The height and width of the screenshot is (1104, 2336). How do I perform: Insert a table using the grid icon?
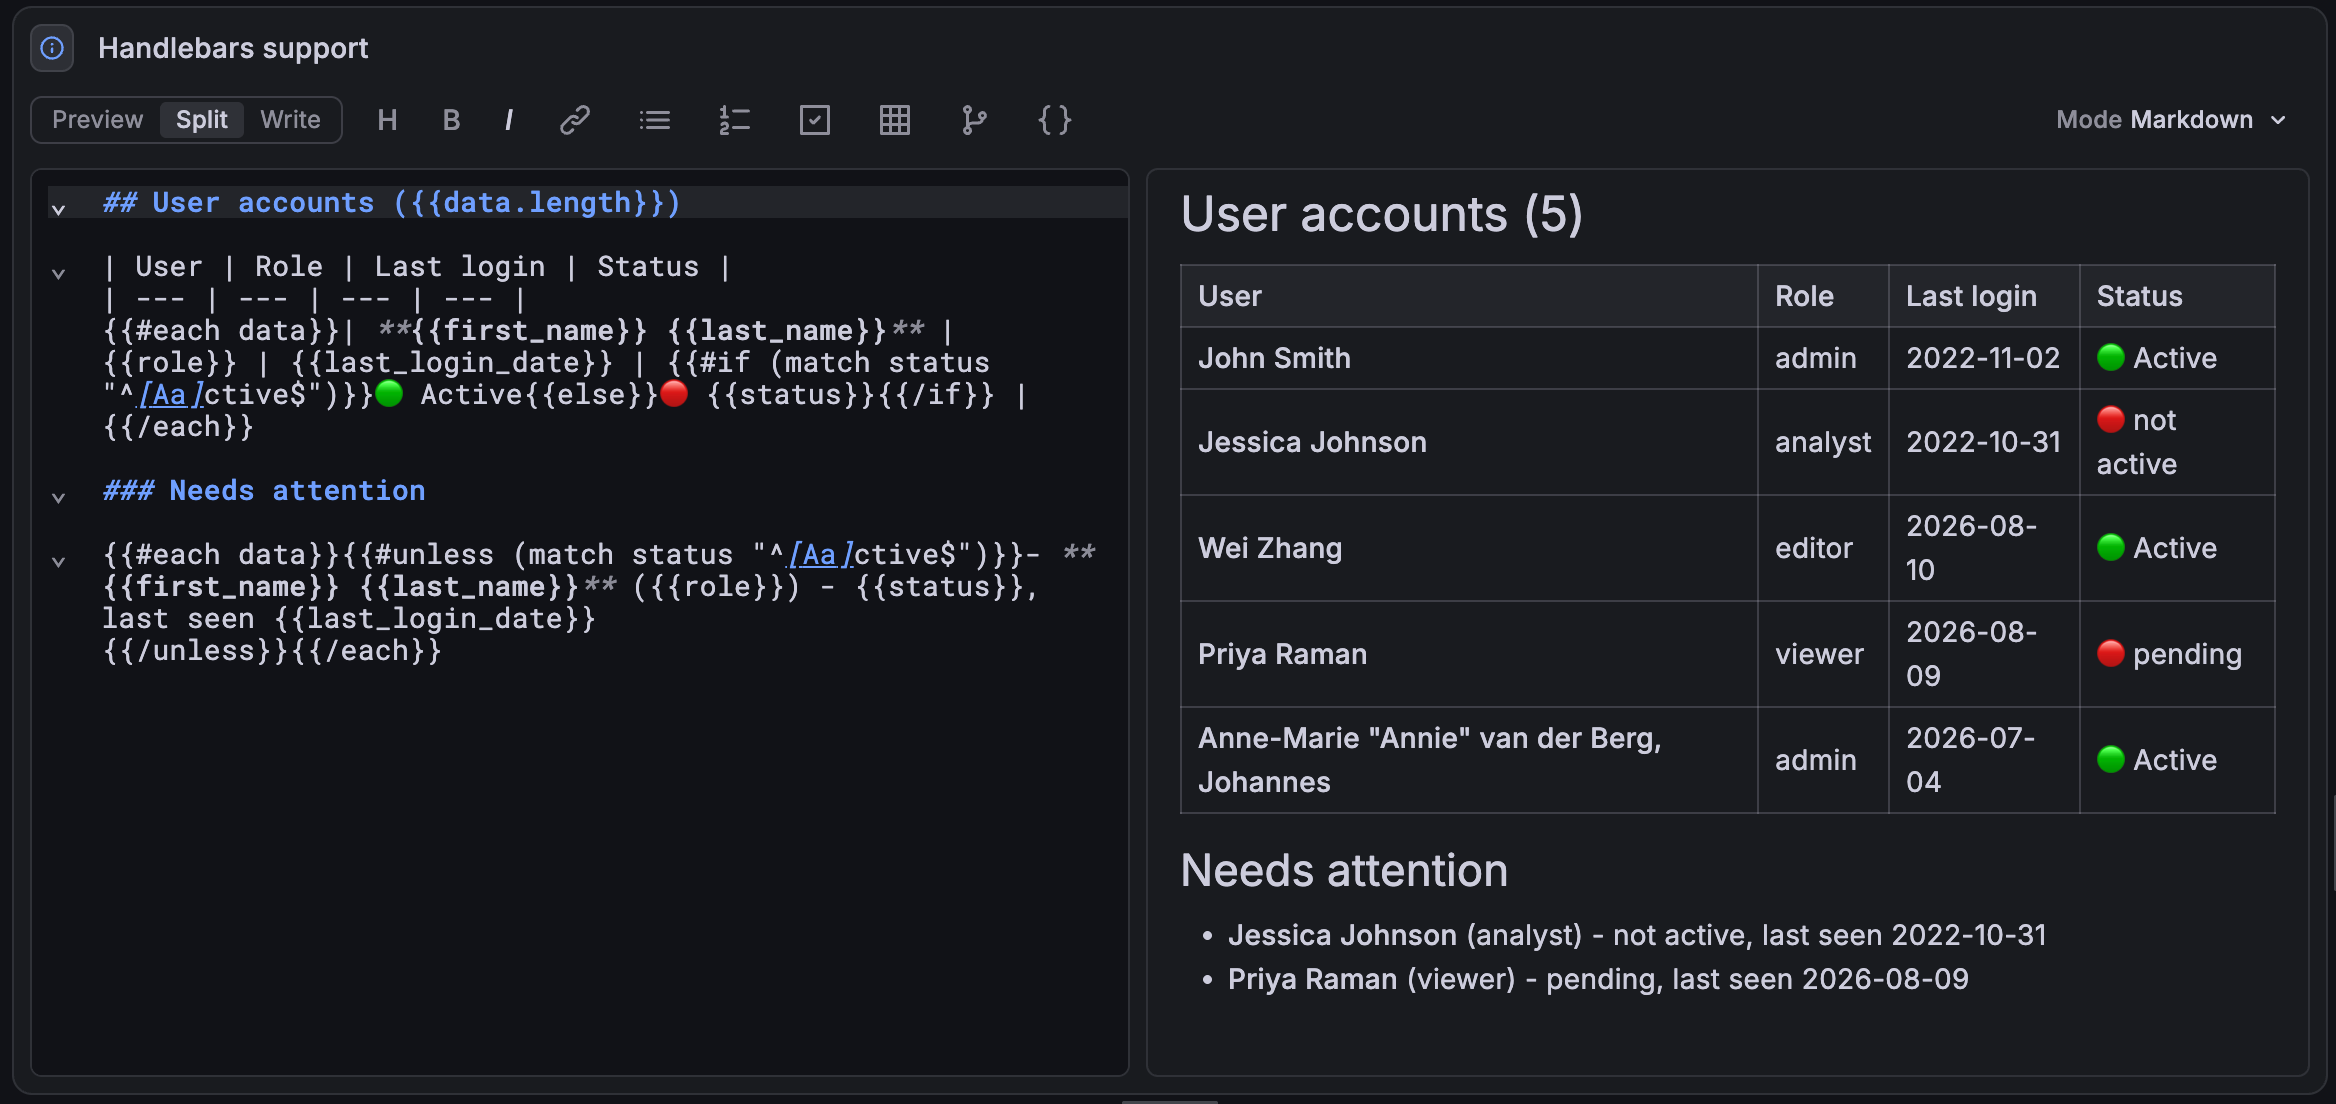pos(895,120)
